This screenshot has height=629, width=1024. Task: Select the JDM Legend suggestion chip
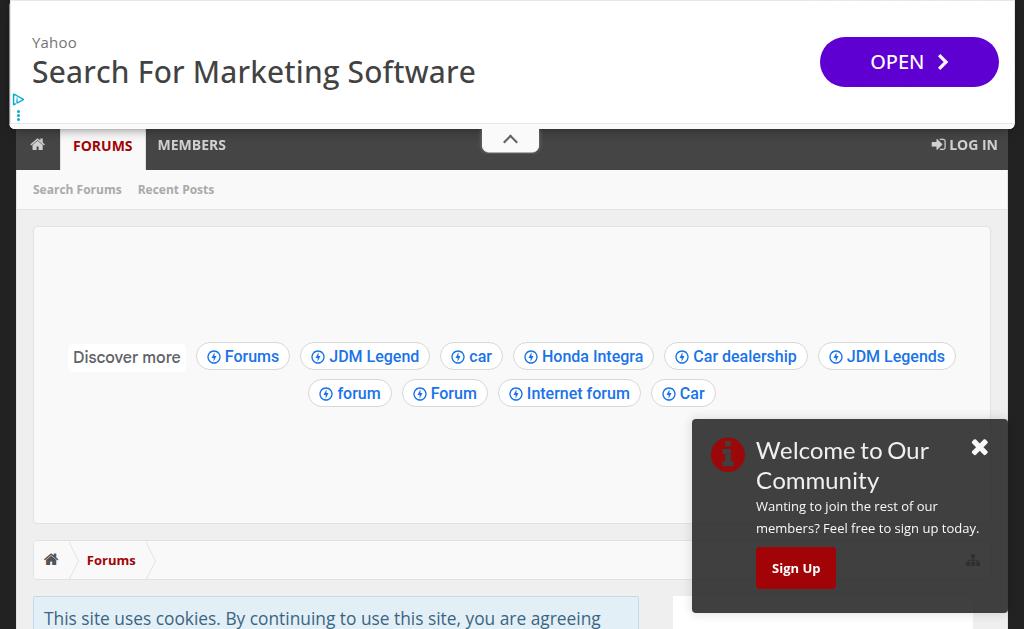pos(365,357)
